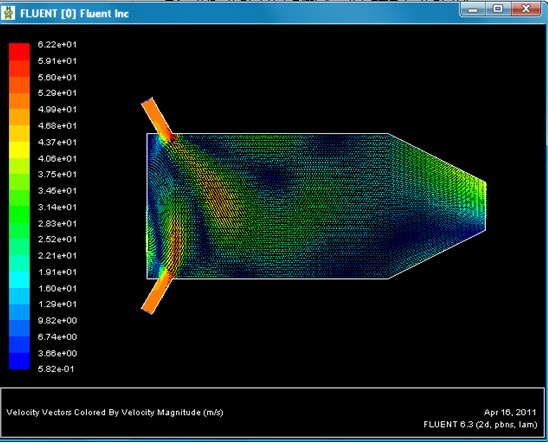Click the 'FLUENT [0] Fluent Inc' window title
548x443 pixels.
point(74,14)
